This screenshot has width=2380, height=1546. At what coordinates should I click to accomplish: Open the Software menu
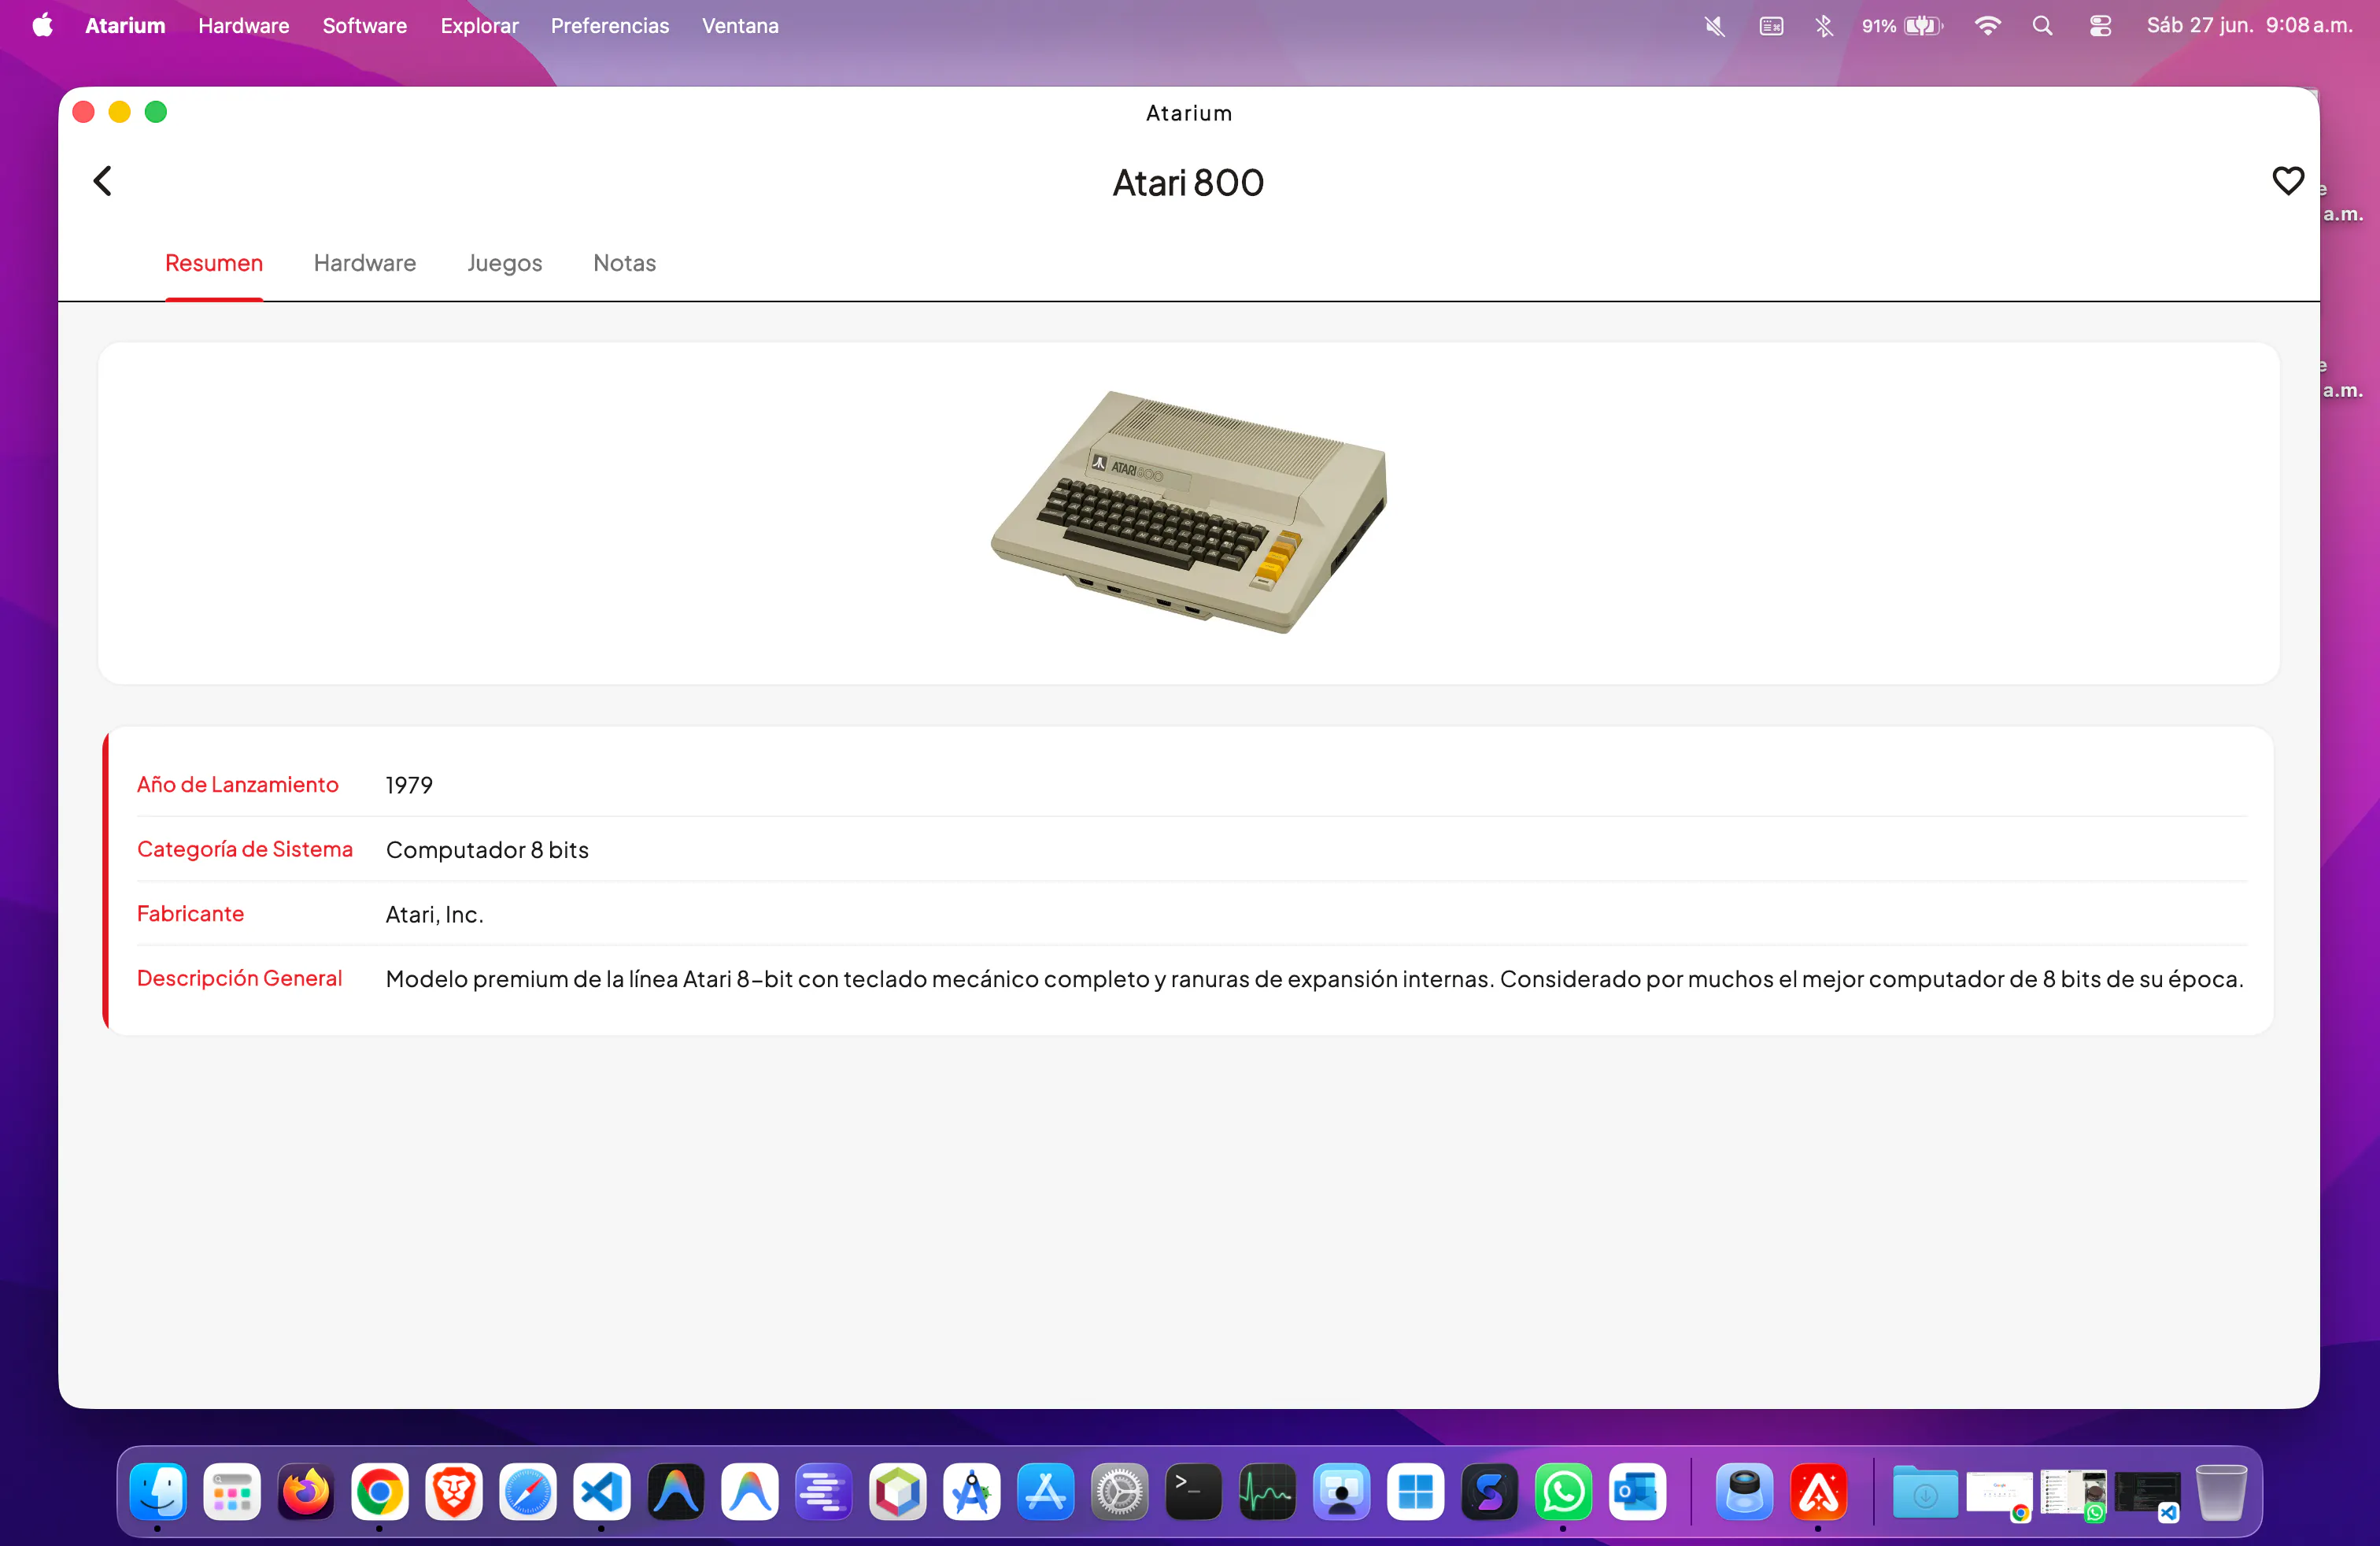click(x=365, y=25)
